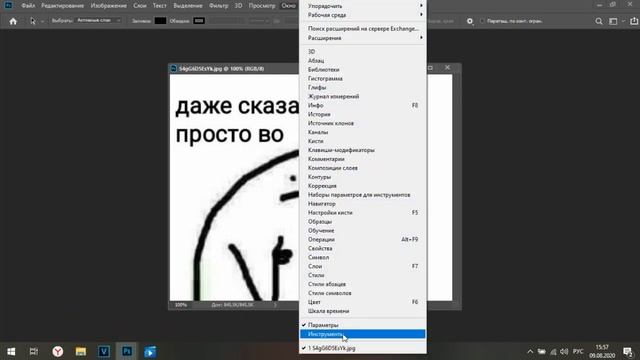The image size is (640, 360).
Task: Switch to Photoshop taskbar icon
Action: tap(127, 351)
